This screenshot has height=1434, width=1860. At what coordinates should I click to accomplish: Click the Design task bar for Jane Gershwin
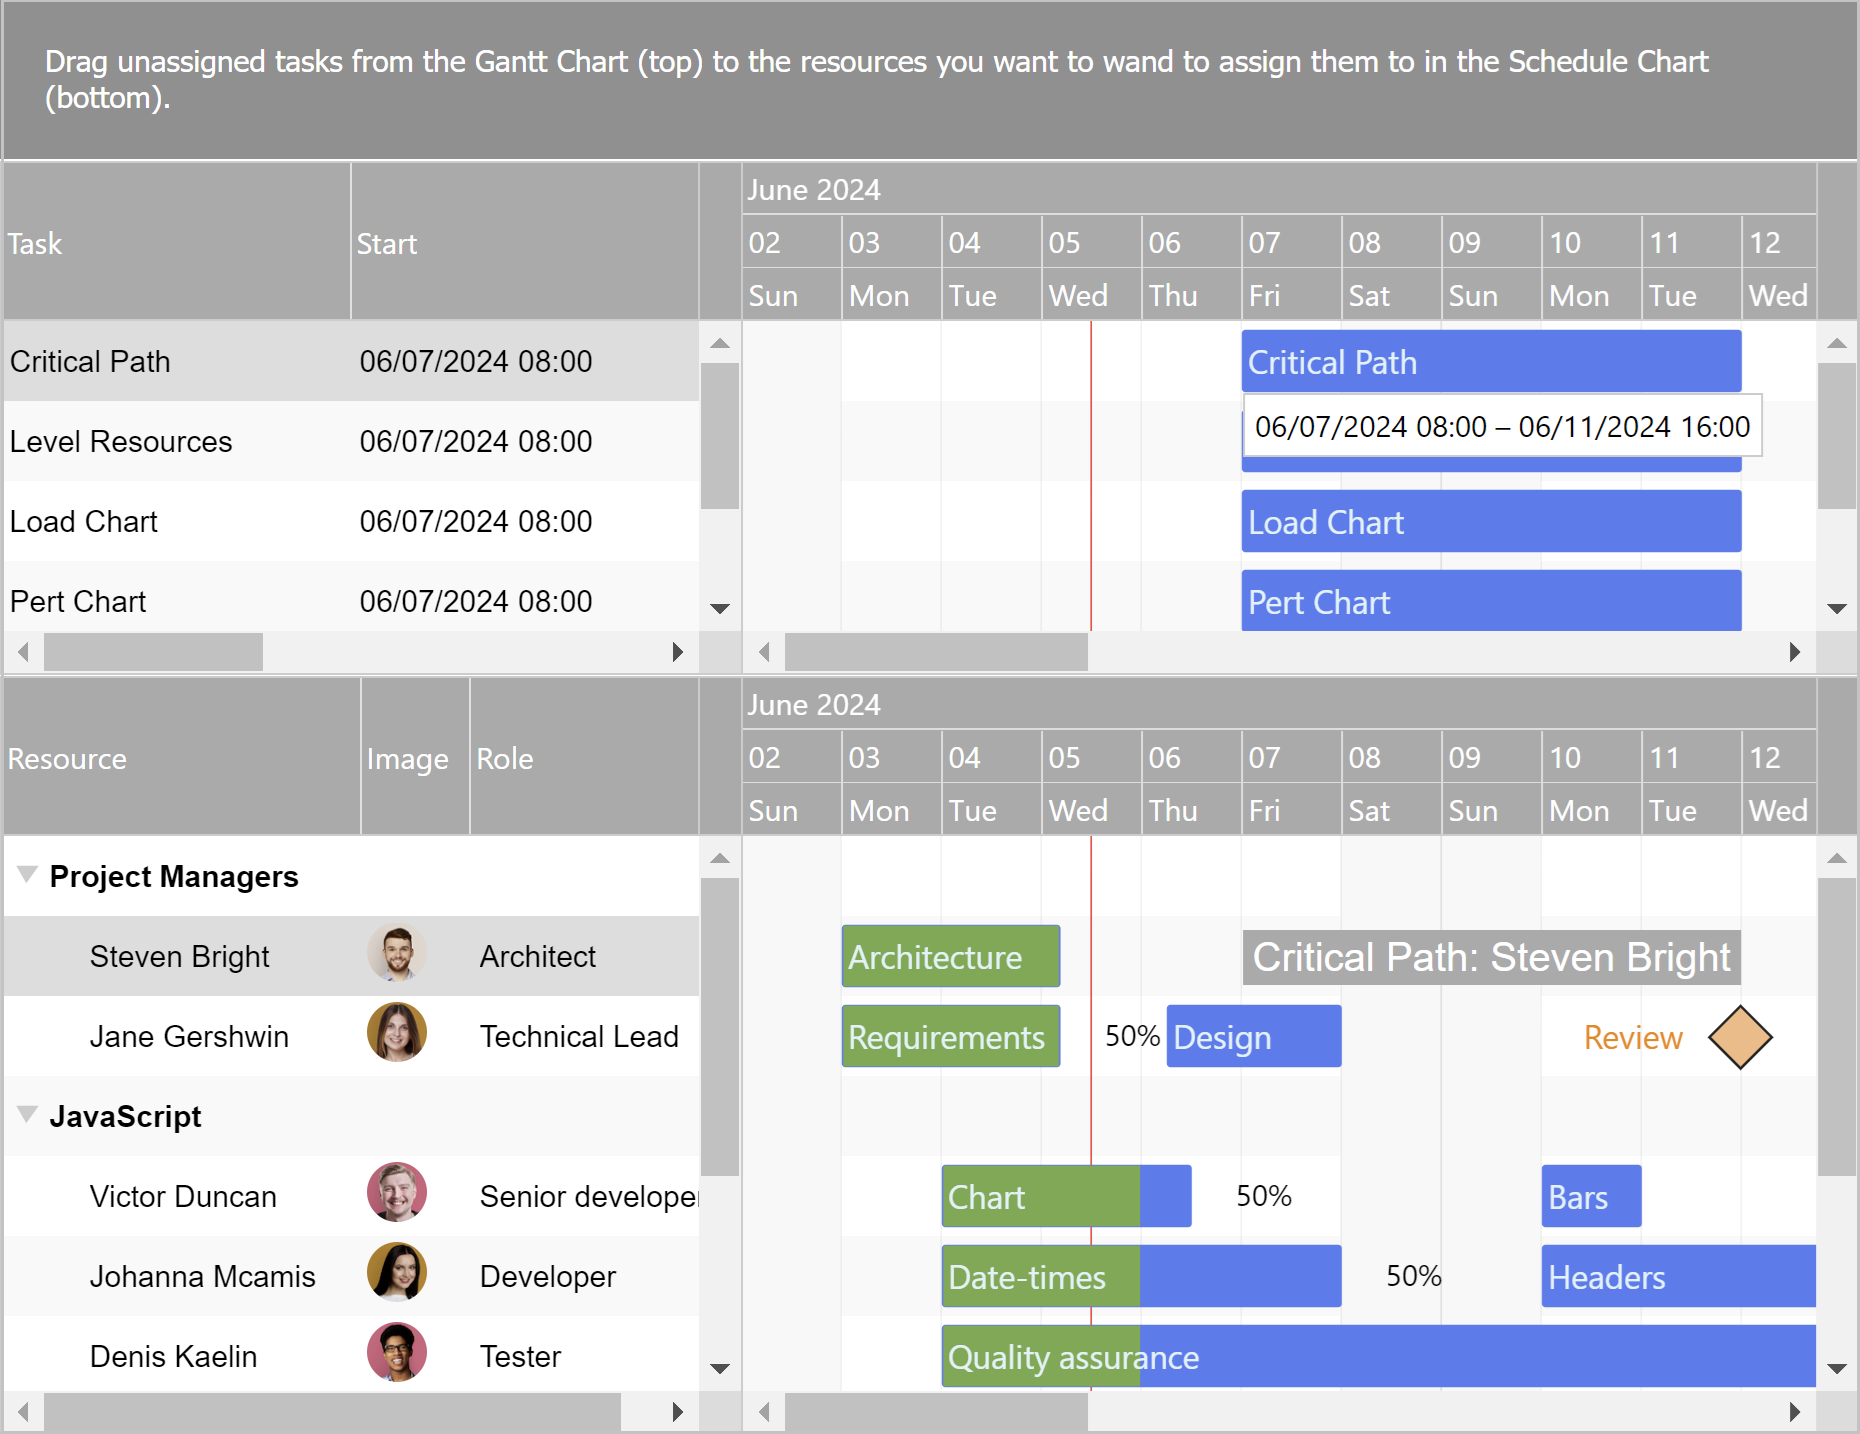(1252, 1037)
